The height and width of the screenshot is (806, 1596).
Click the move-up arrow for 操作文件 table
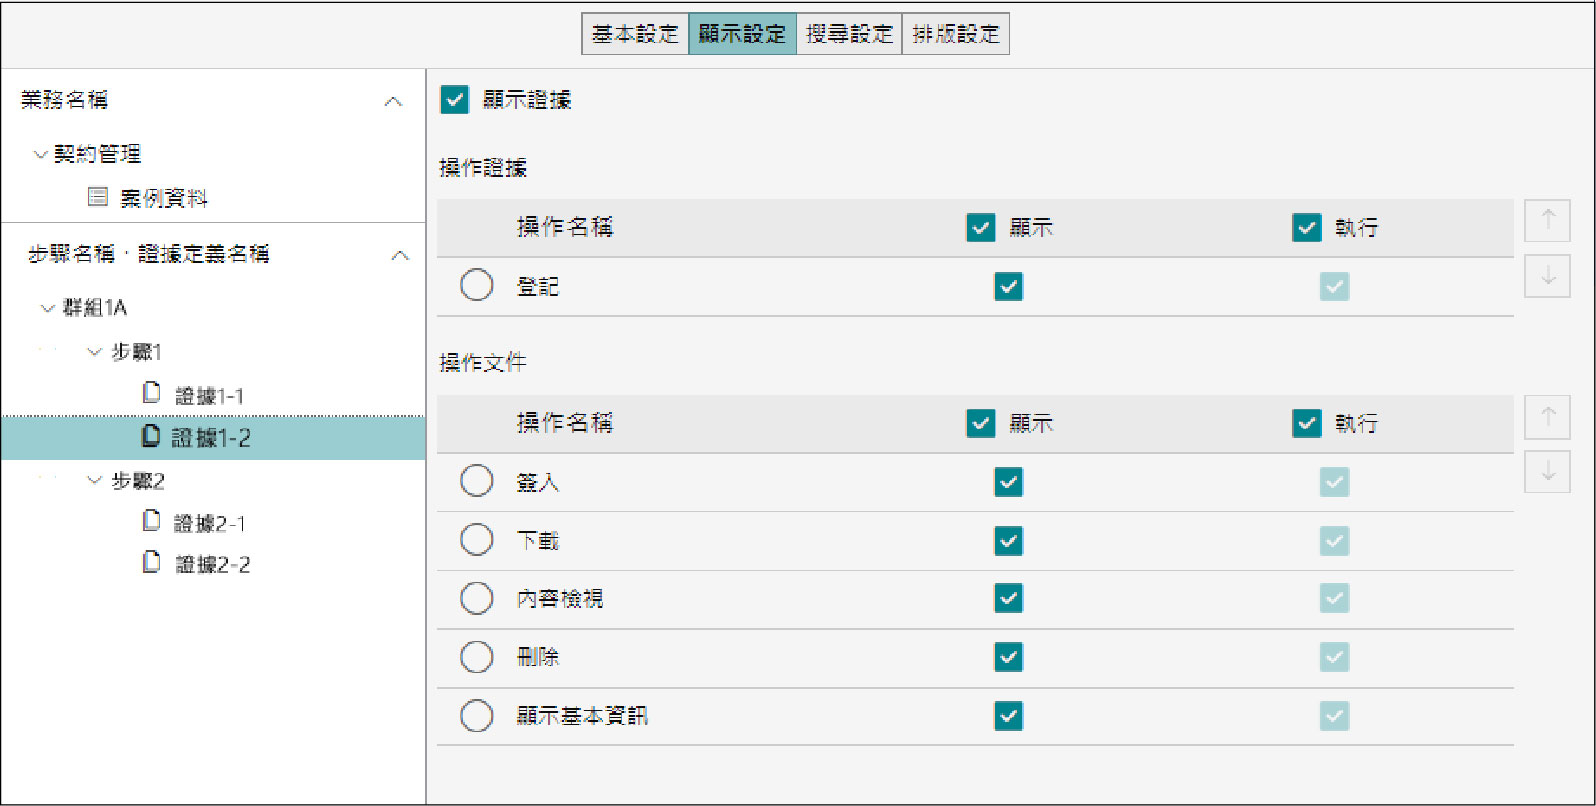click(x=1547, y=416)
